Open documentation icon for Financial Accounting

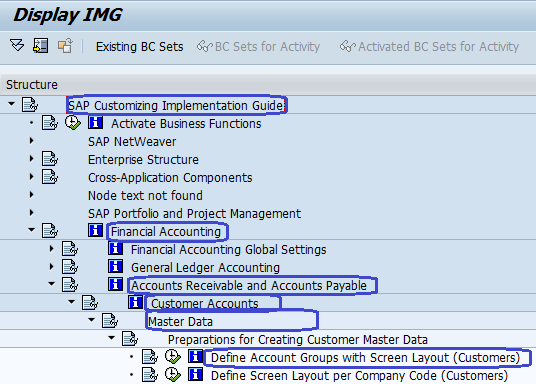click(x=50, y=230)
